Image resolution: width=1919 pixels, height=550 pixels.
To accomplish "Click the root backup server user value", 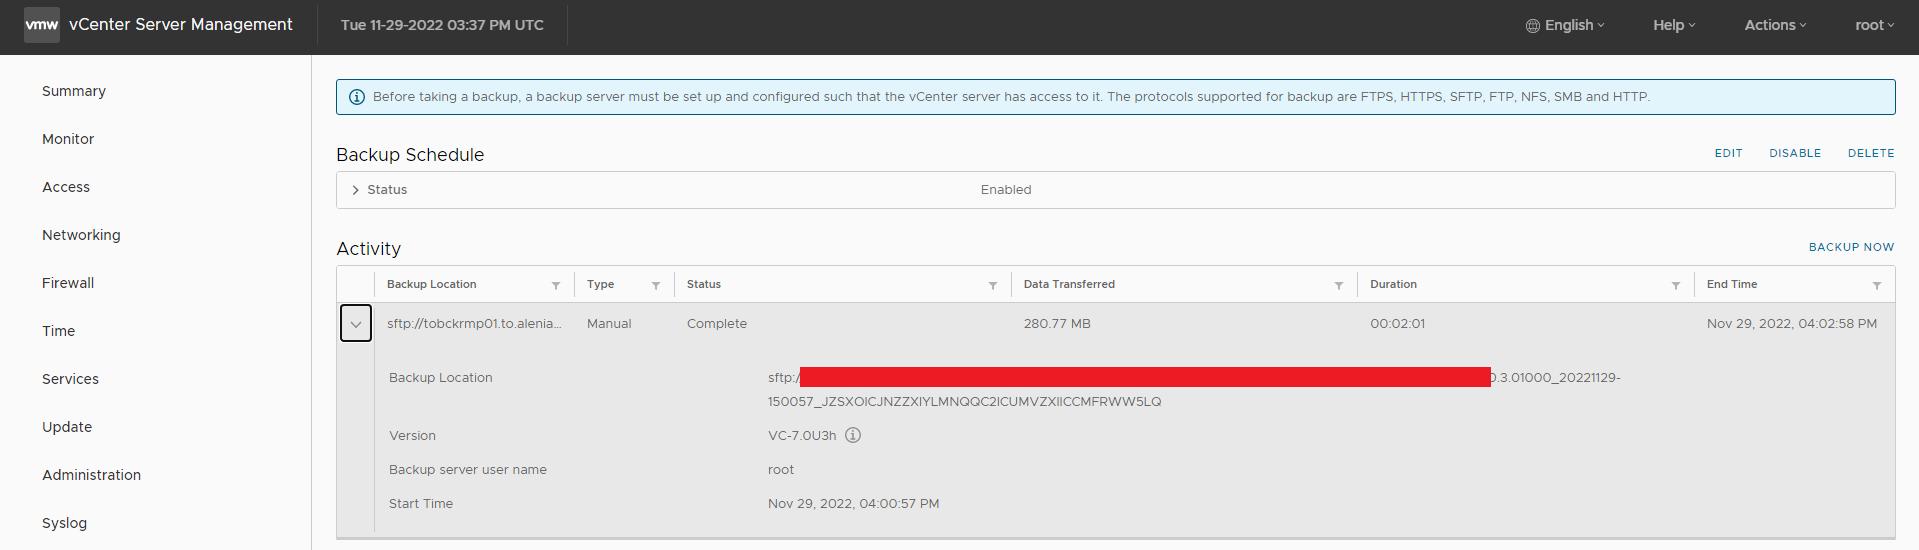I will click(x=781, y=470).
